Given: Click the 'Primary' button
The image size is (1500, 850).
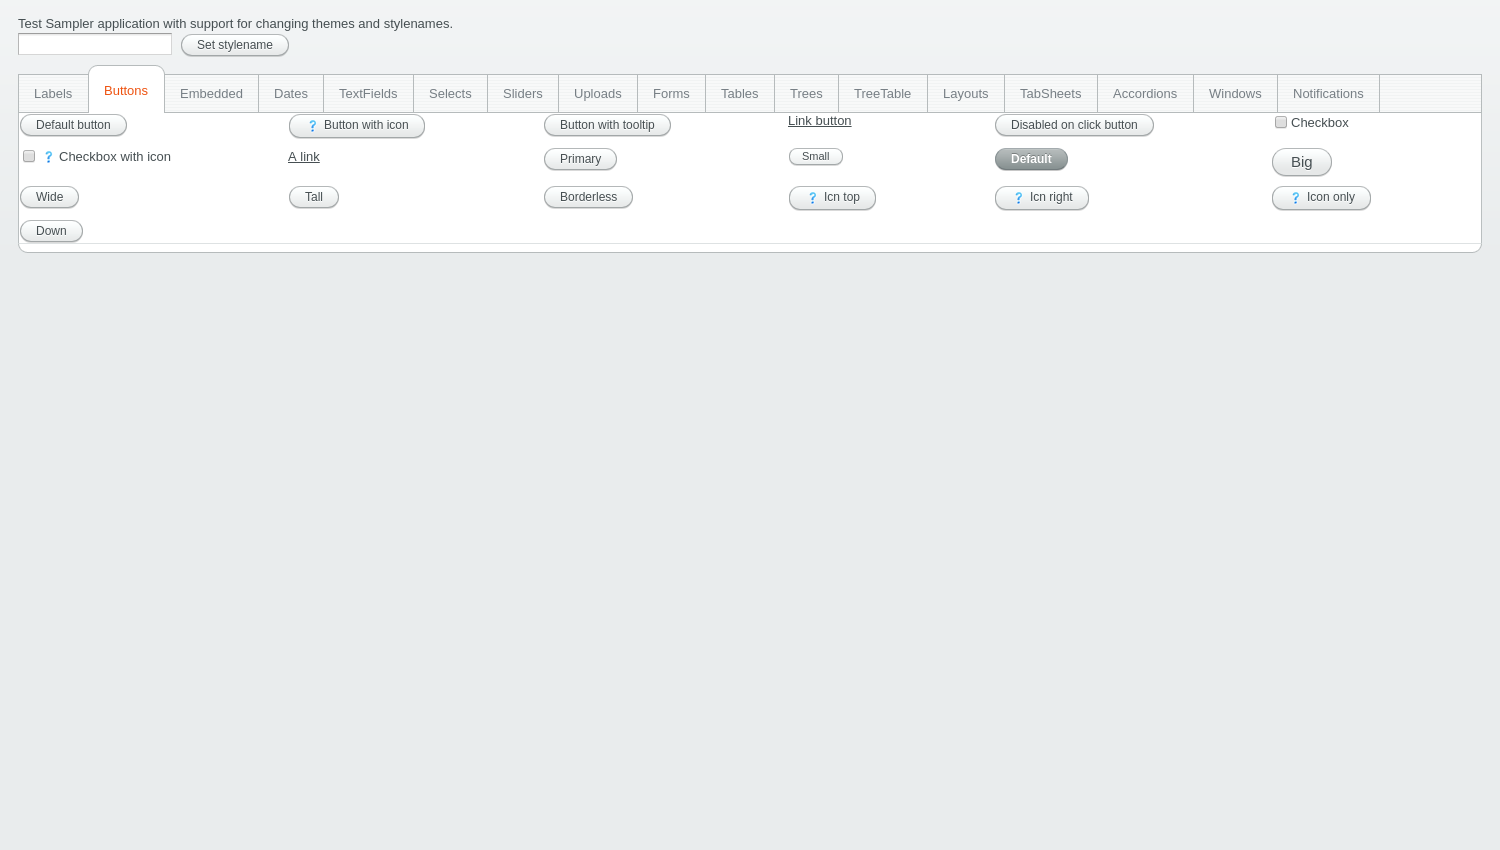Looking at the screenshot, I should (580, 159).
